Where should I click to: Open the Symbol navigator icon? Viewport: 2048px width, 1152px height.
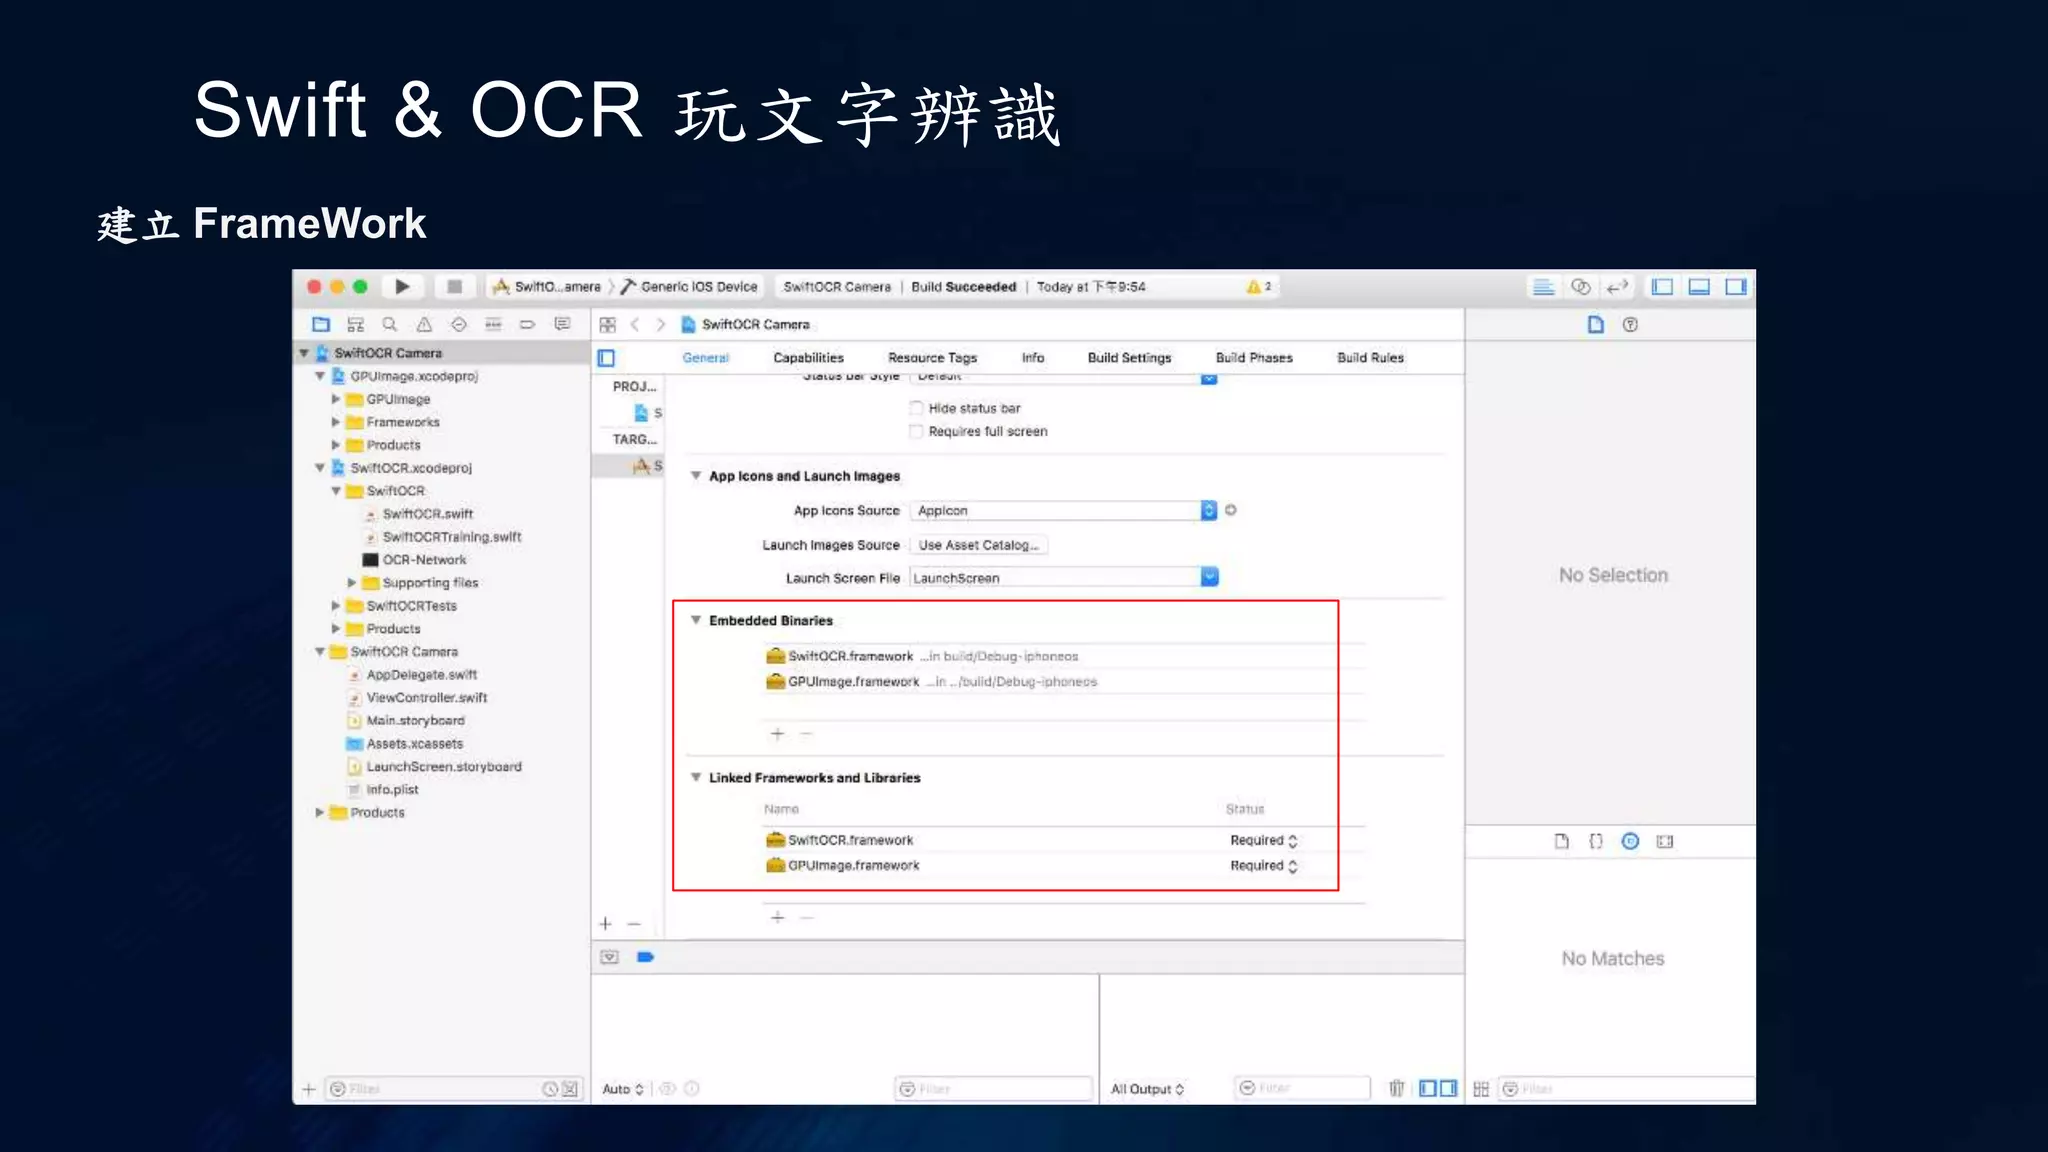[355, 324]
